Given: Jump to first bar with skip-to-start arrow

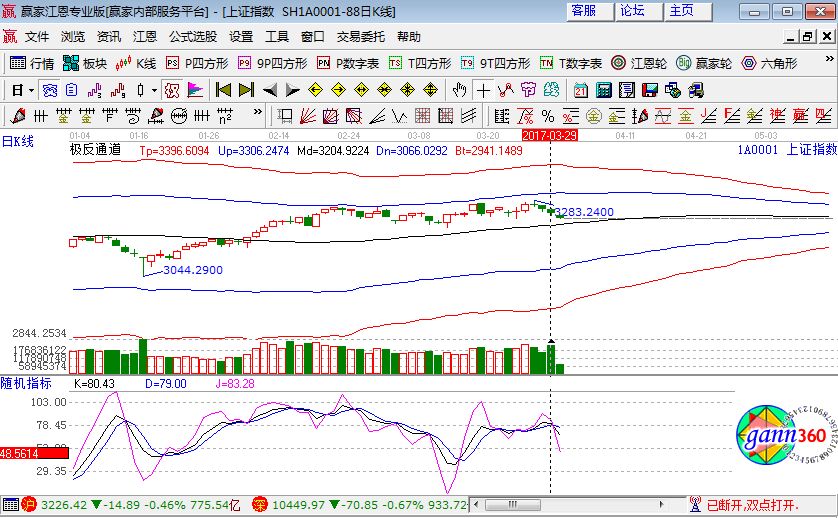Looking at the screenshot, I should pyautogui.click(x=224, y=89).
